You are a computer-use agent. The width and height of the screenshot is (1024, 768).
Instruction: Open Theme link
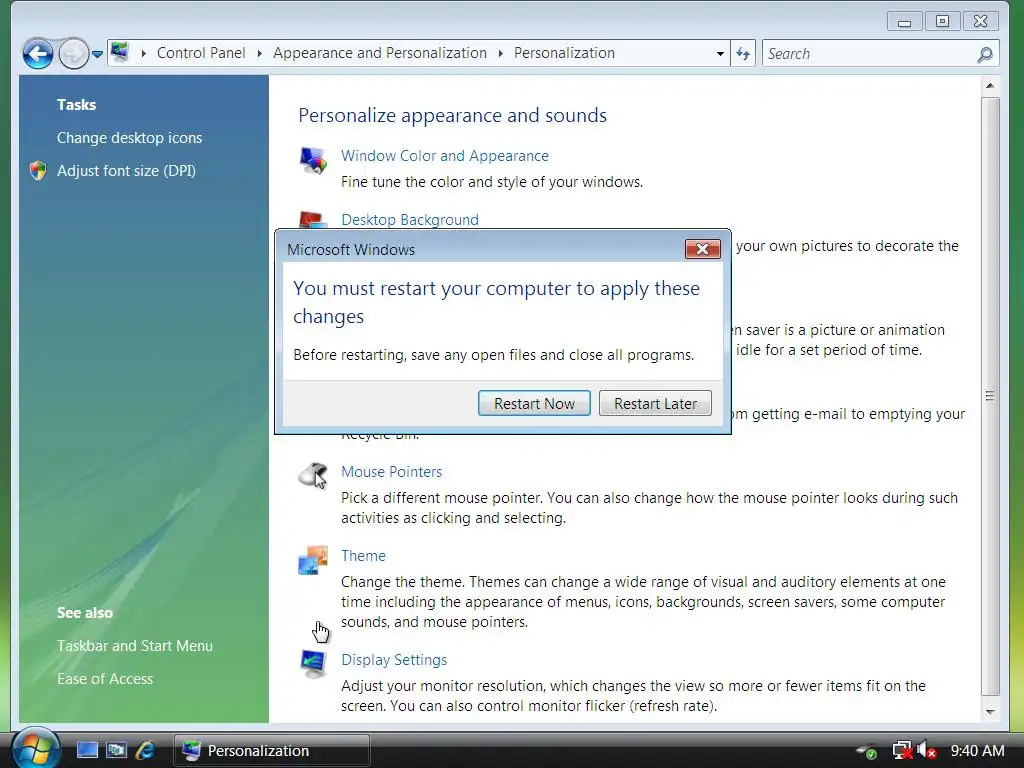tap(363, 556)
